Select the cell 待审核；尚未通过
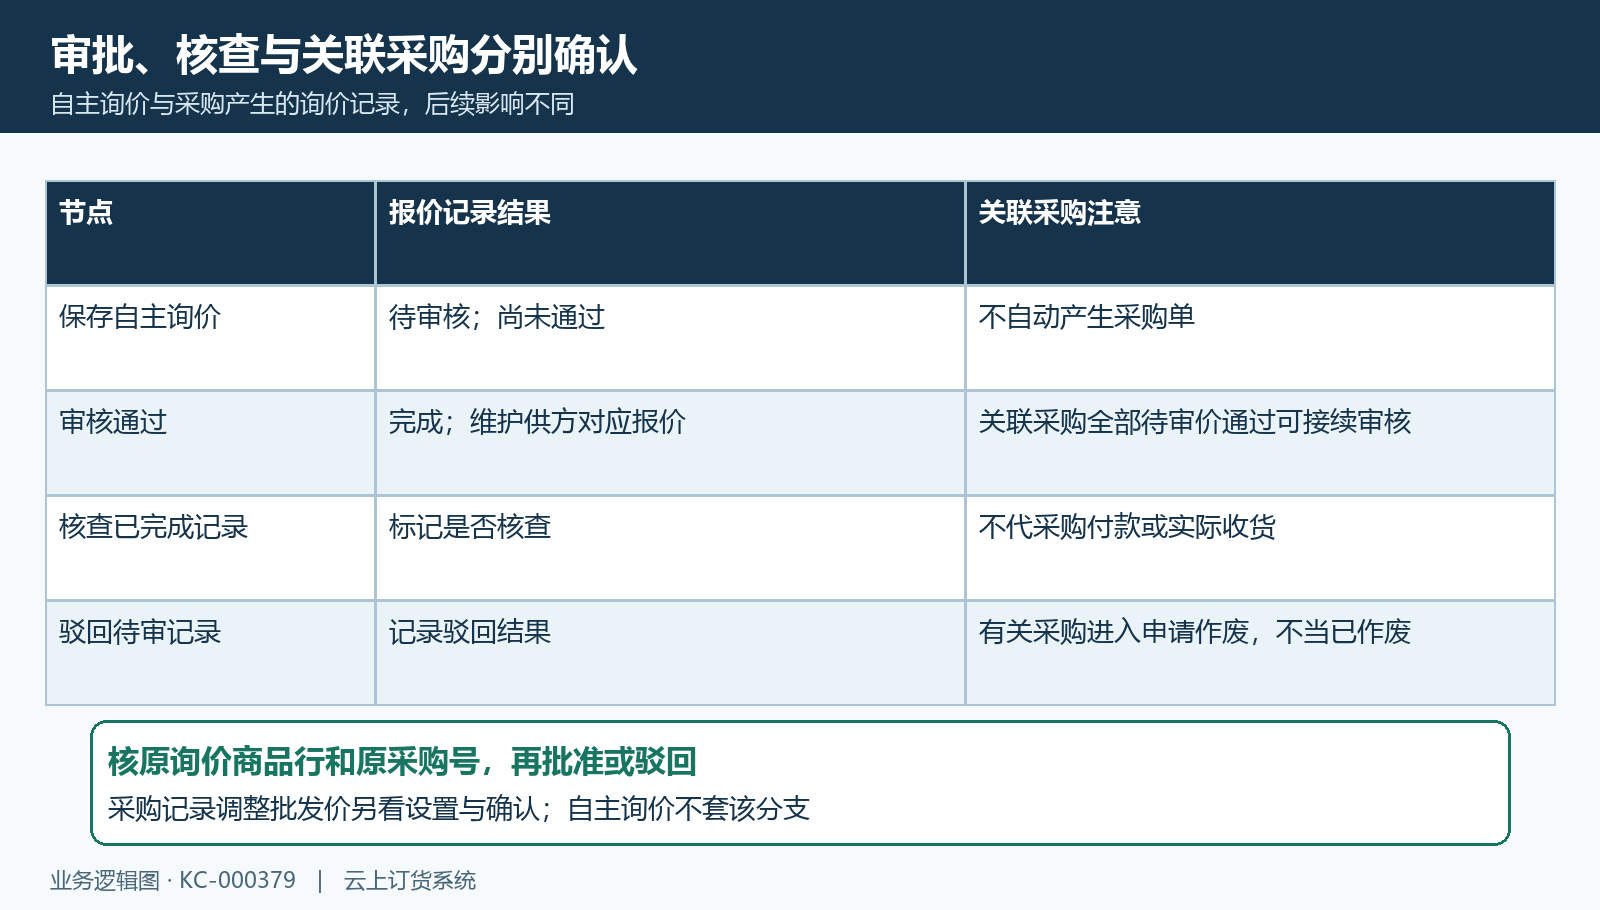This screenshot has width=1600, height=910. coord(670,338)
